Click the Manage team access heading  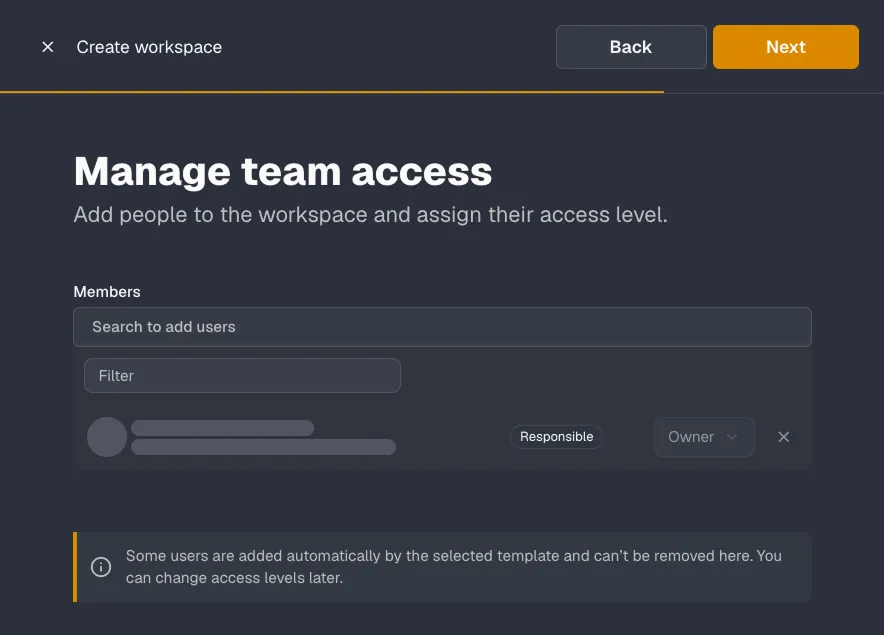pos(283,171)
